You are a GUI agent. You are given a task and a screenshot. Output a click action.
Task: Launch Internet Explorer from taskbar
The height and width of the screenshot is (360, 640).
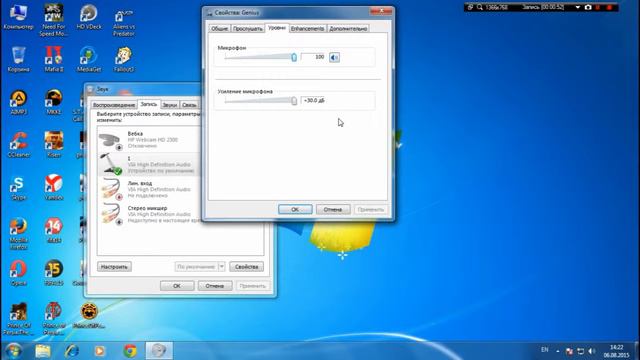(72, 351)
